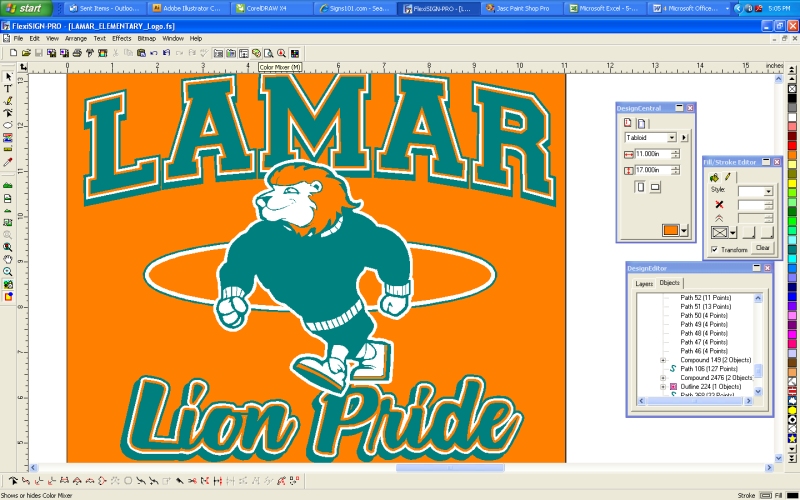Open the Text menu

99,38
